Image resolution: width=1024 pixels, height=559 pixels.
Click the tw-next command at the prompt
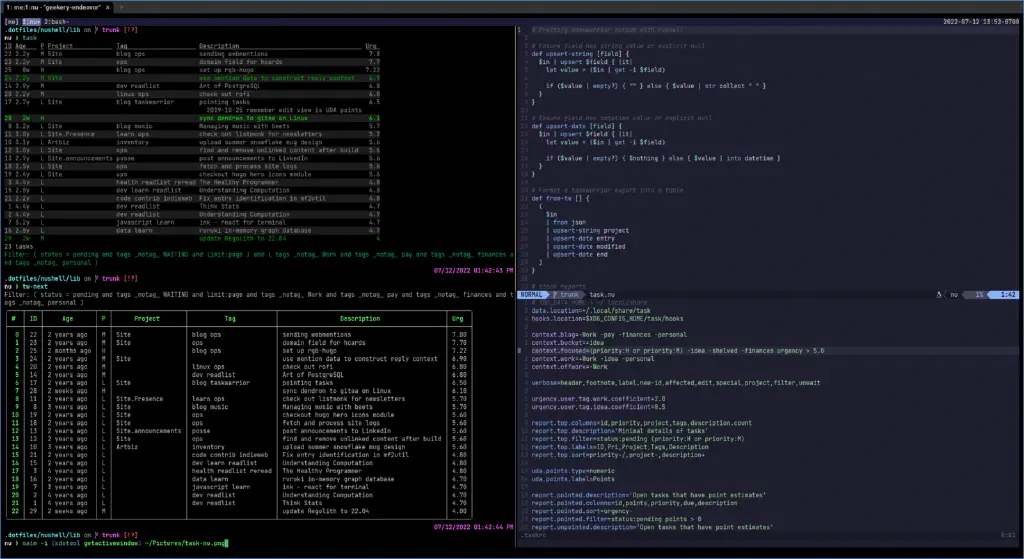35,287
